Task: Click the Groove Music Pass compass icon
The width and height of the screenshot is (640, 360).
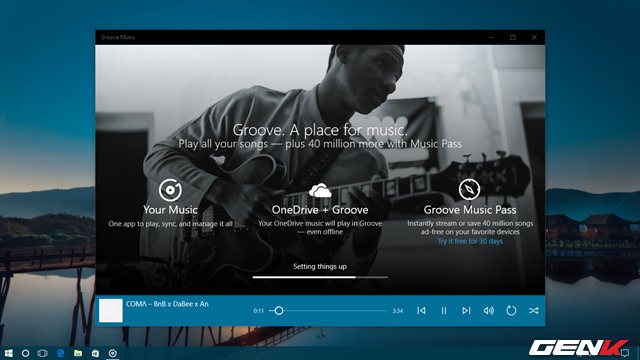Action: 469,189
